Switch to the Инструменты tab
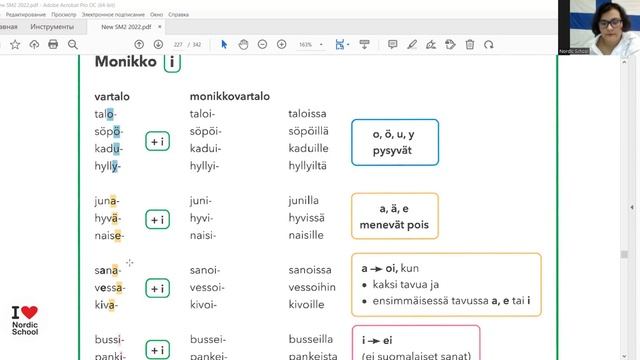The image size is (640, 360). pyautogui.click(x=52, y=27)
